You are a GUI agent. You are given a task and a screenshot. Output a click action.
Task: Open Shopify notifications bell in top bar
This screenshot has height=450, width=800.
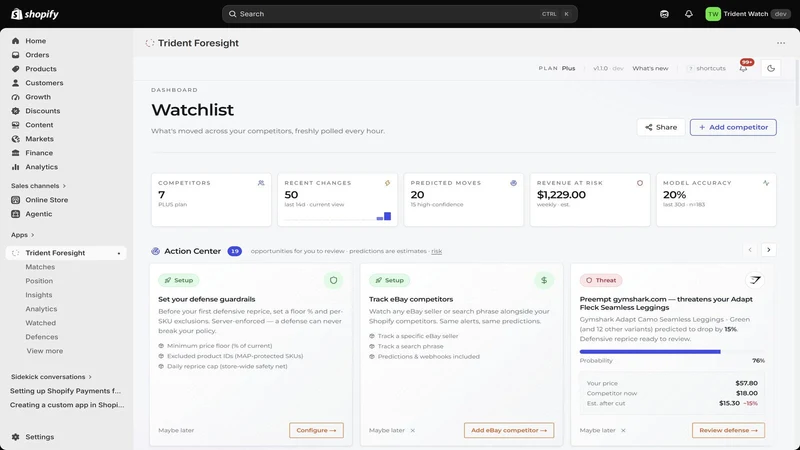(x=688, y=14)
